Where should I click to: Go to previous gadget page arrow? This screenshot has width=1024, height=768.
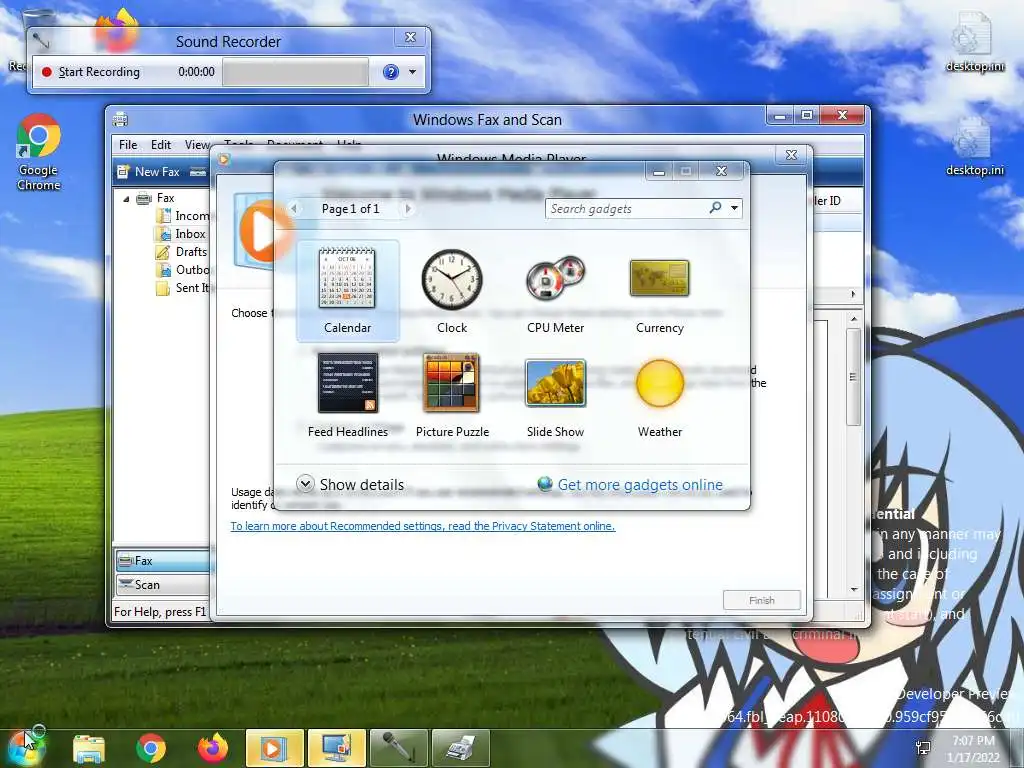pos(294,208)
